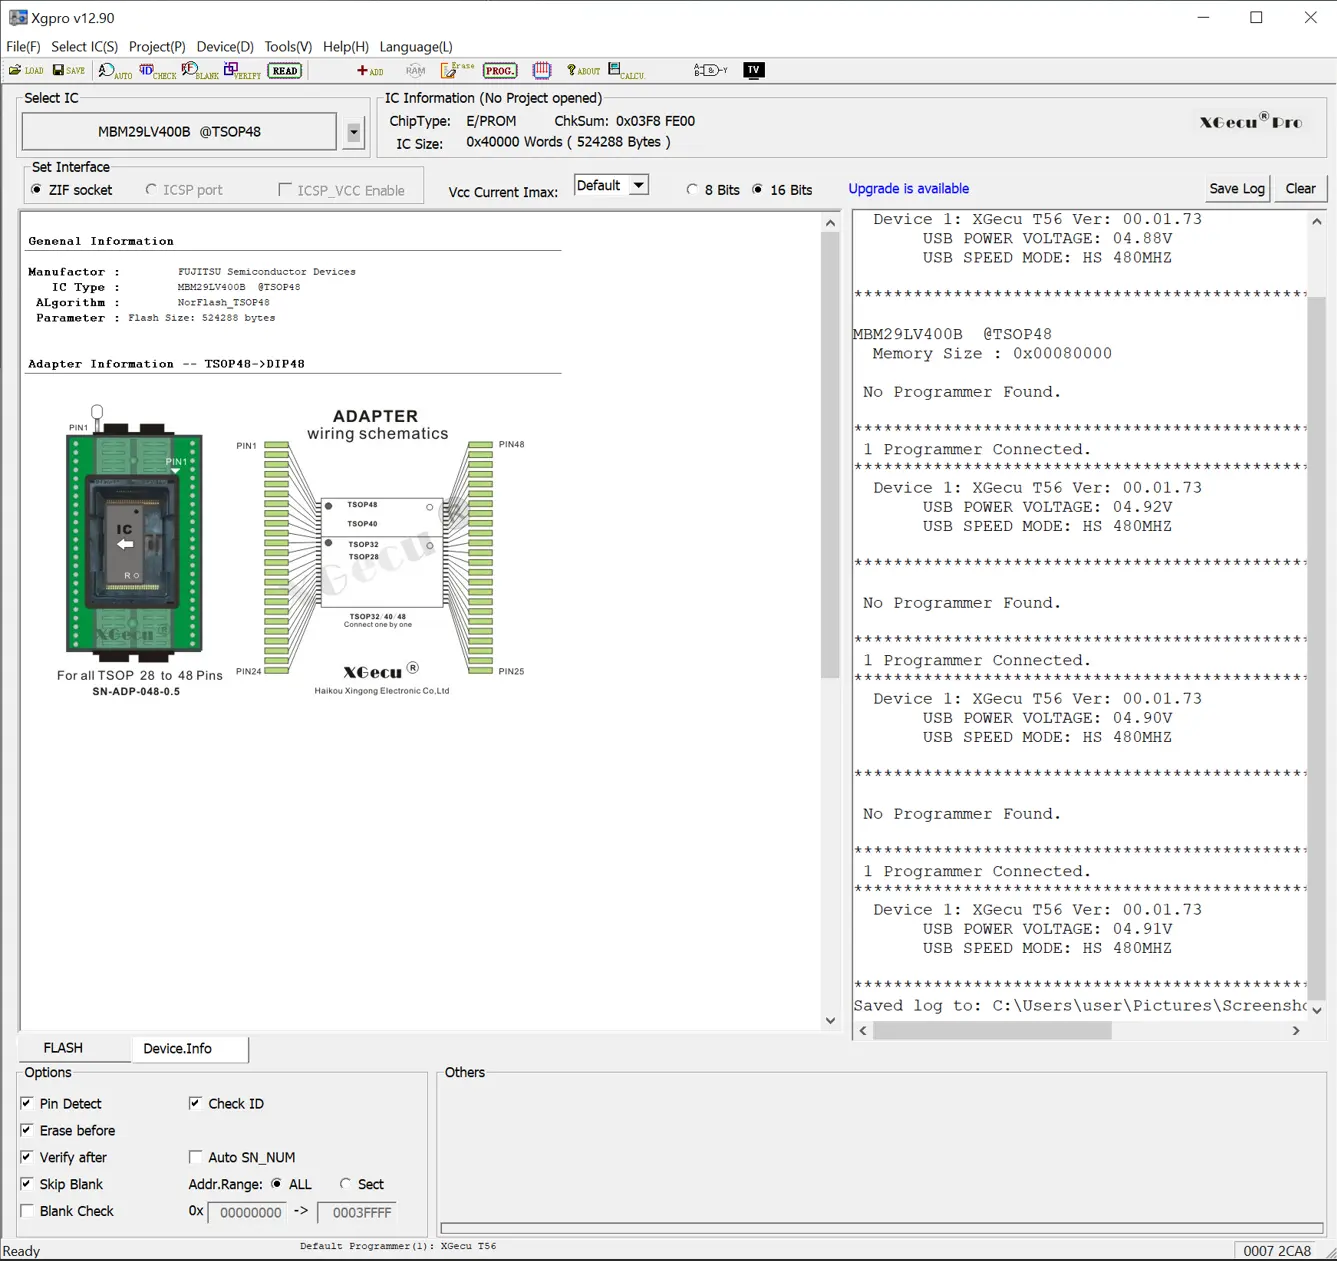The width and height of the screenshot is (1337, 1261).
Task: Open the Select IC(S) menu
Action: [84, 47]
